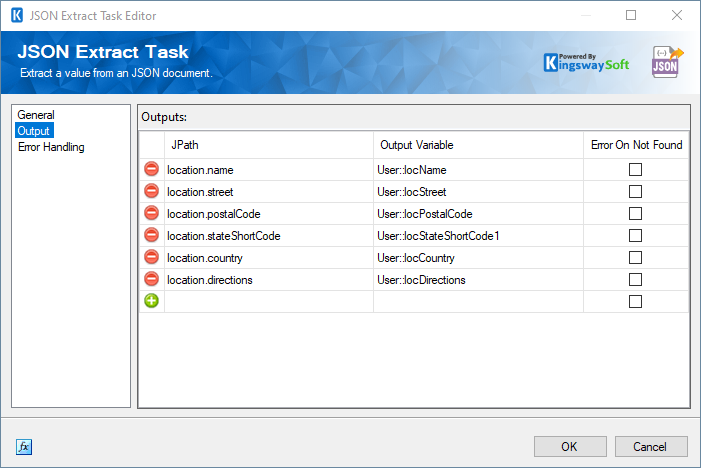Remove the location.name row with red icon

(x=151, y=170)
